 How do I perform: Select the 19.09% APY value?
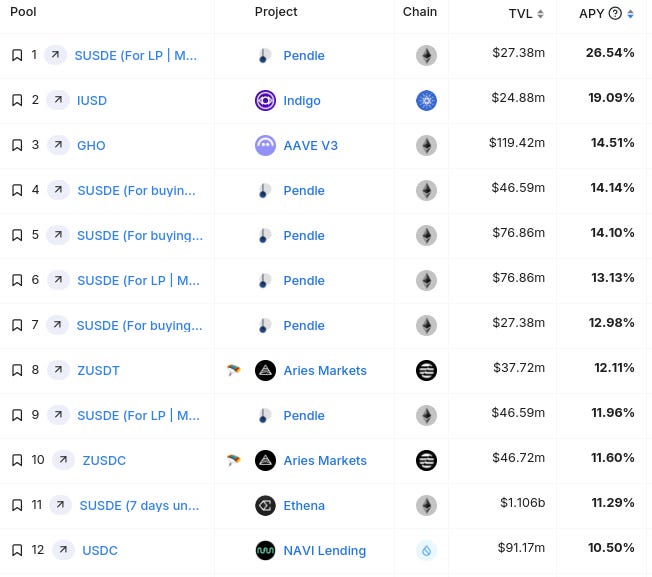tap(611, 97)
